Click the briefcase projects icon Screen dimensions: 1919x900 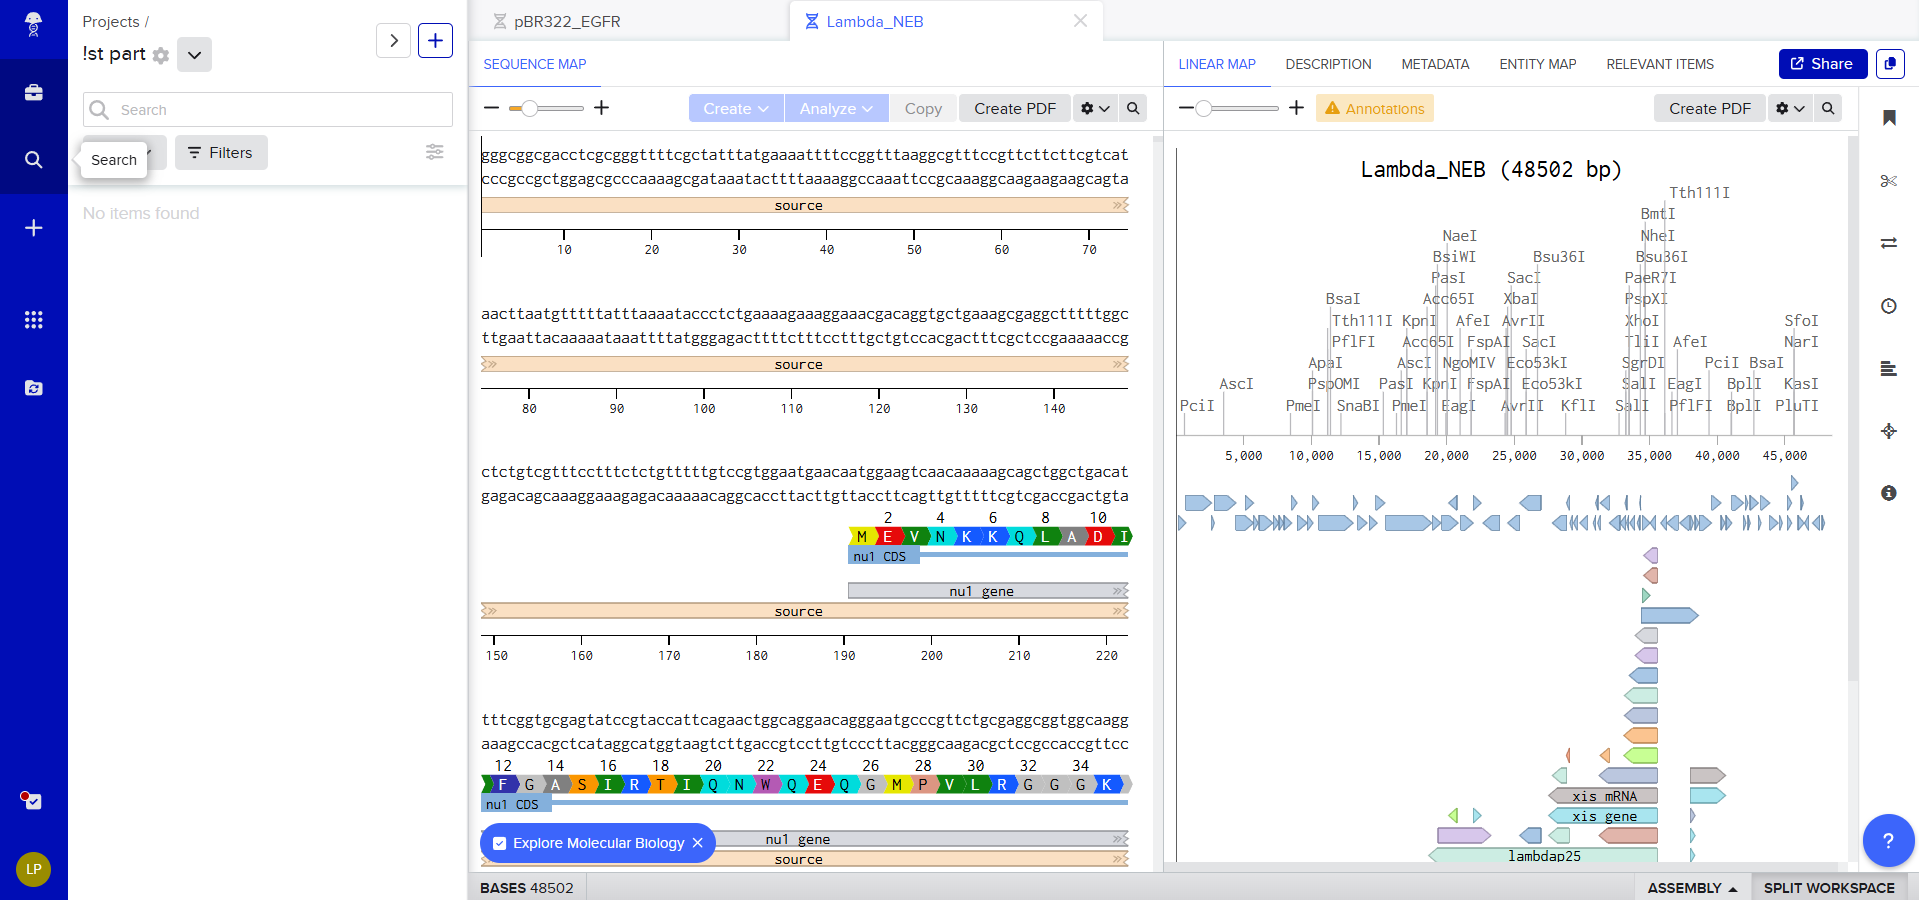[33, 93]
